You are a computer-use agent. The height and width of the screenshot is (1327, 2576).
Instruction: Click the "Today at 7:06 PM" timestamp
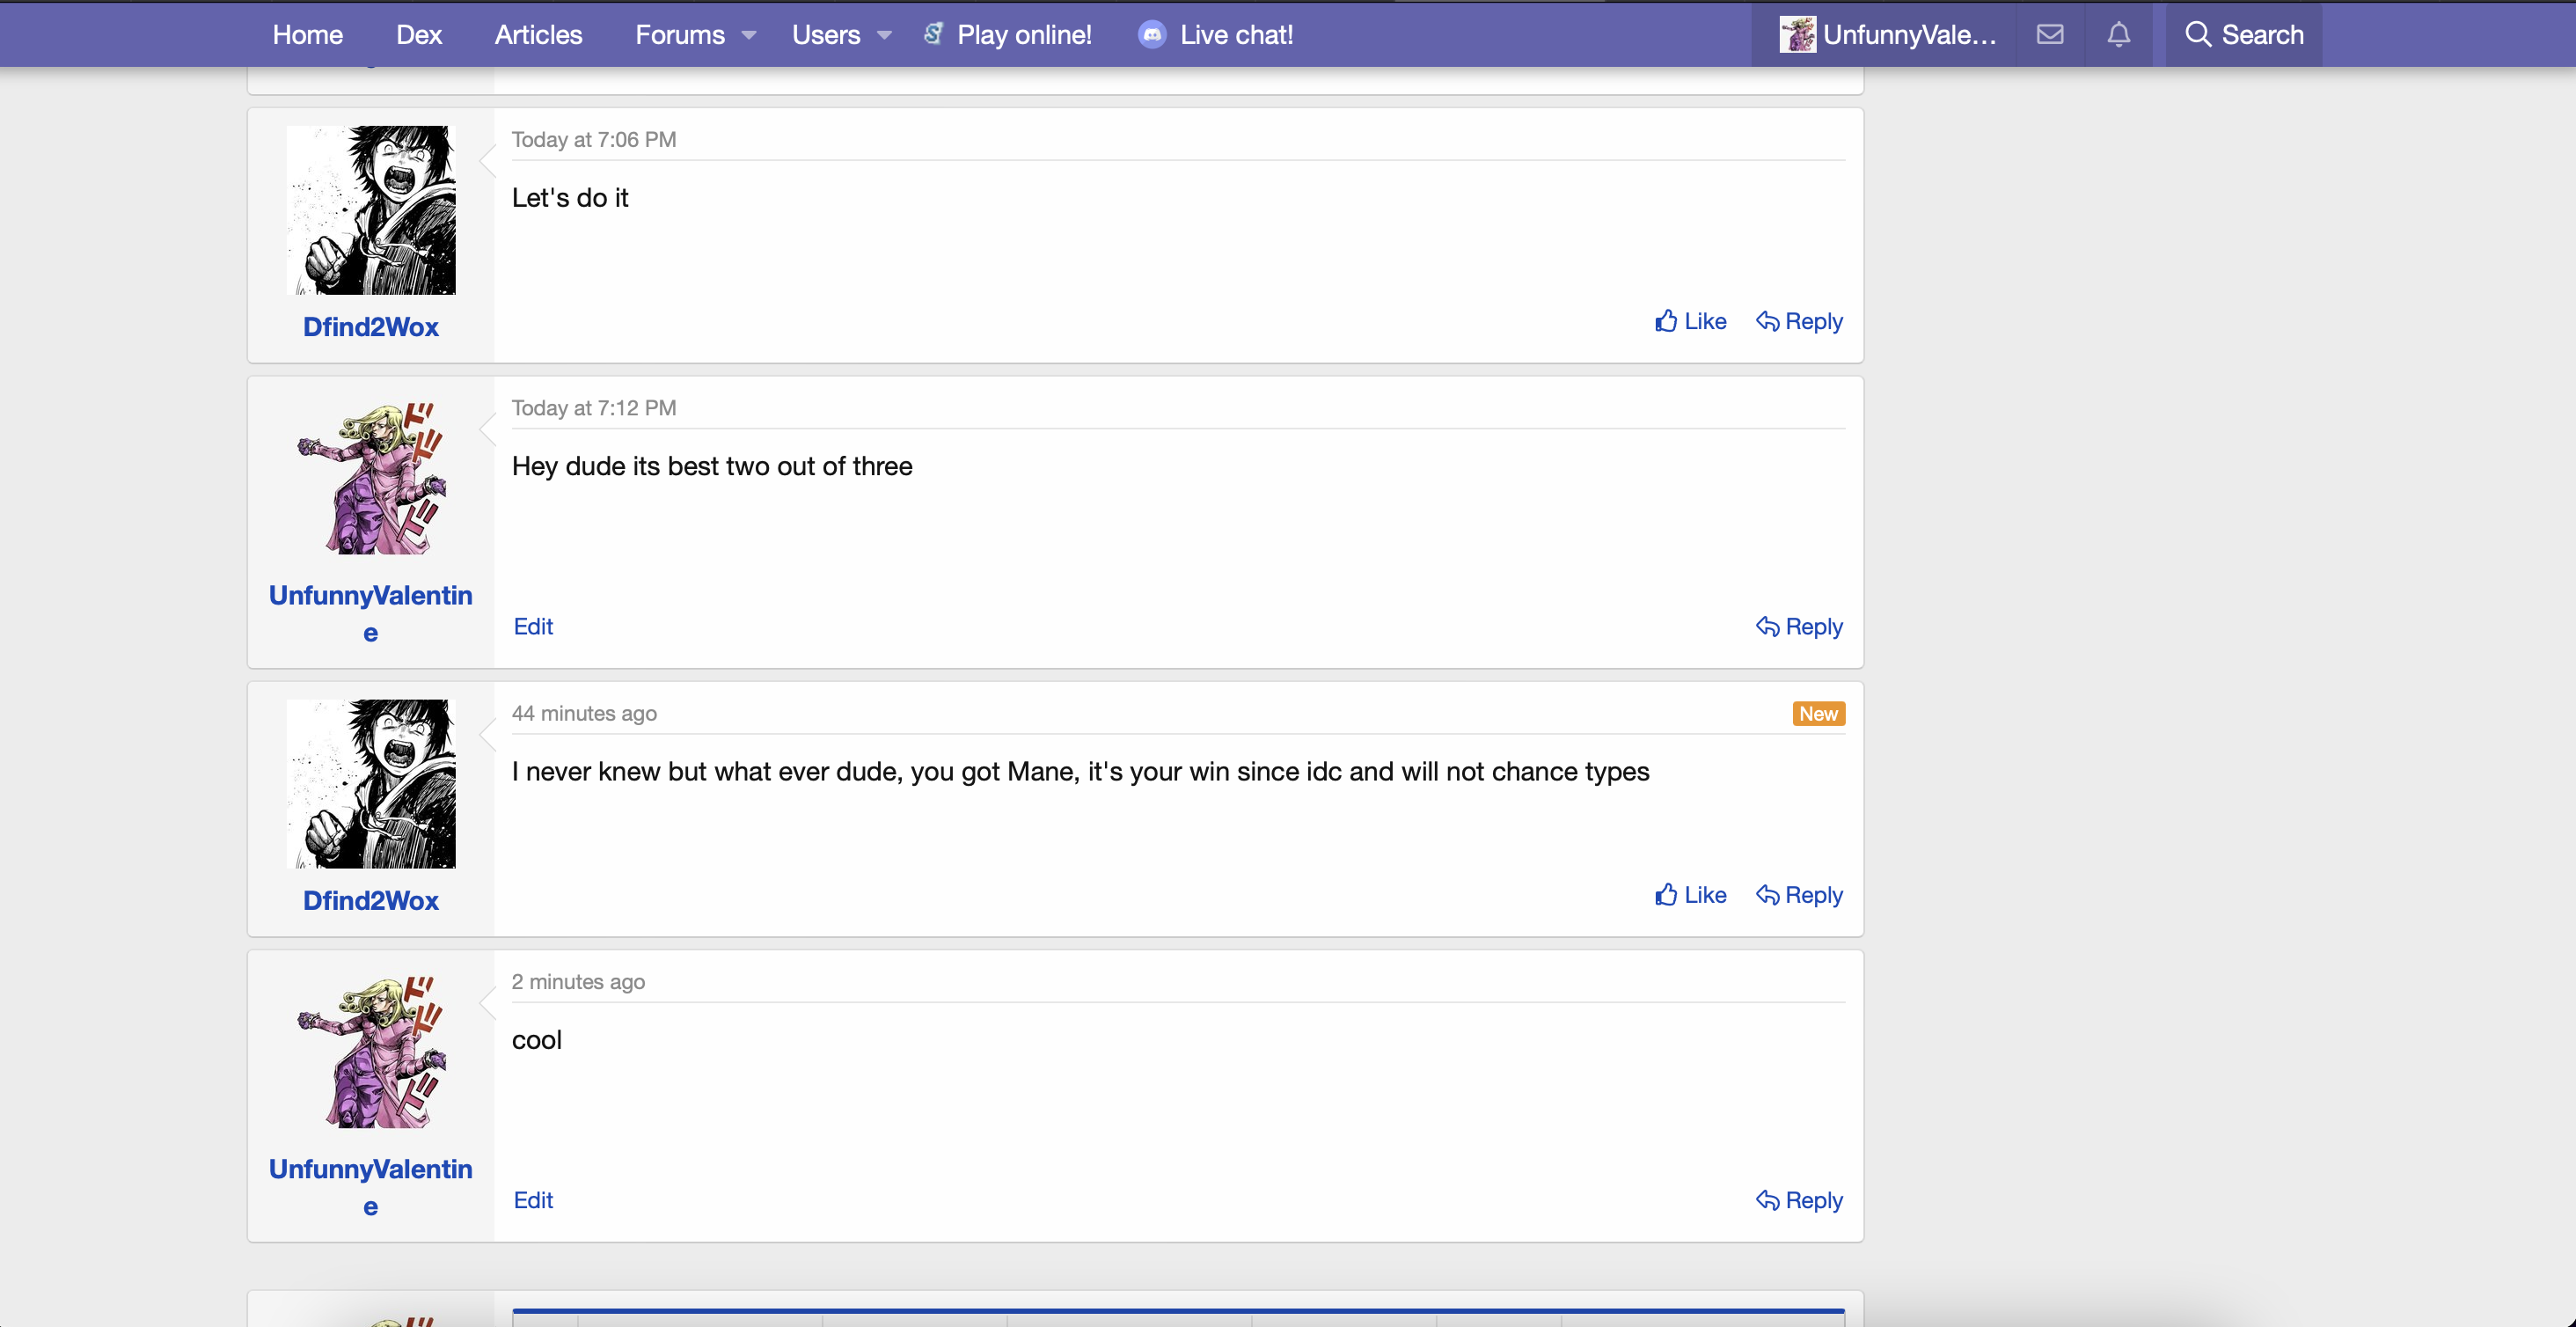[x=594, y=140]
